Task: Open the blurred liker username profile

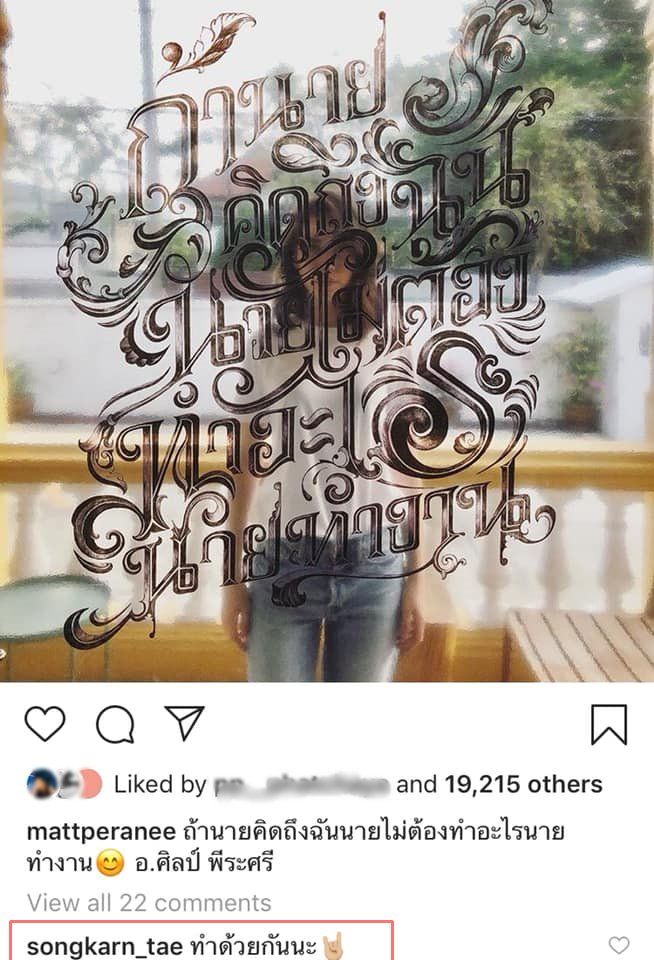Action: (x=301, y=785)
